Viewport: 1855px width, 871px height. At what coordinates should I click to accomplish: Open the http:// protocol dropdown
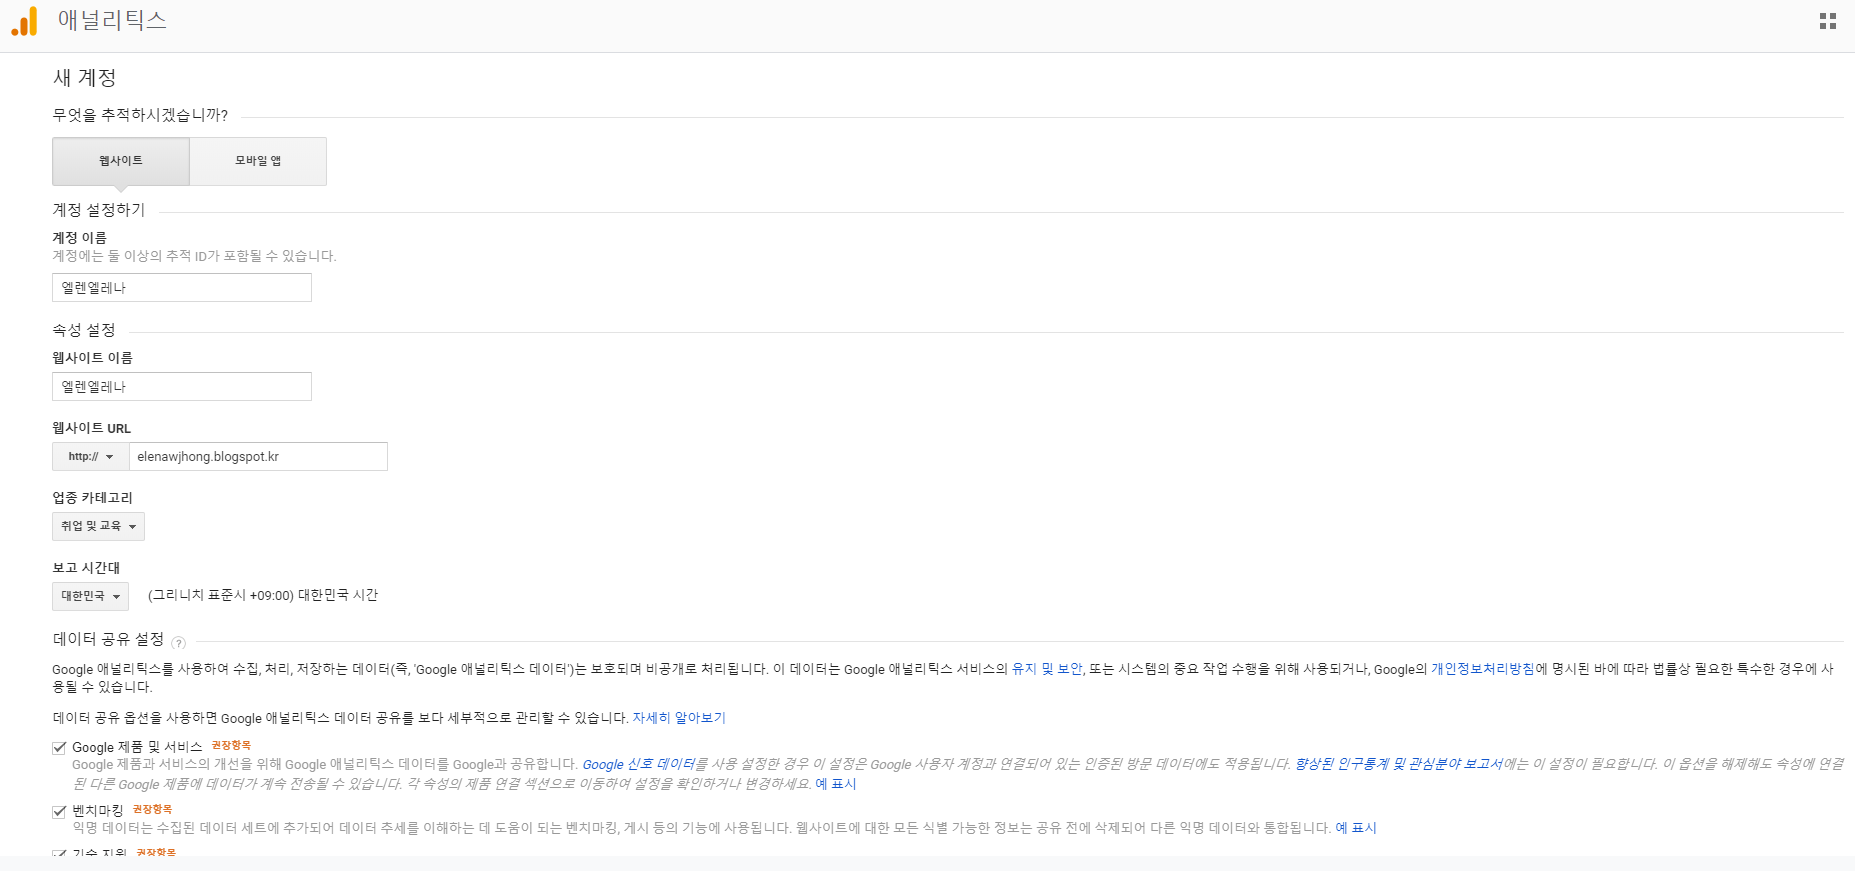91,457
